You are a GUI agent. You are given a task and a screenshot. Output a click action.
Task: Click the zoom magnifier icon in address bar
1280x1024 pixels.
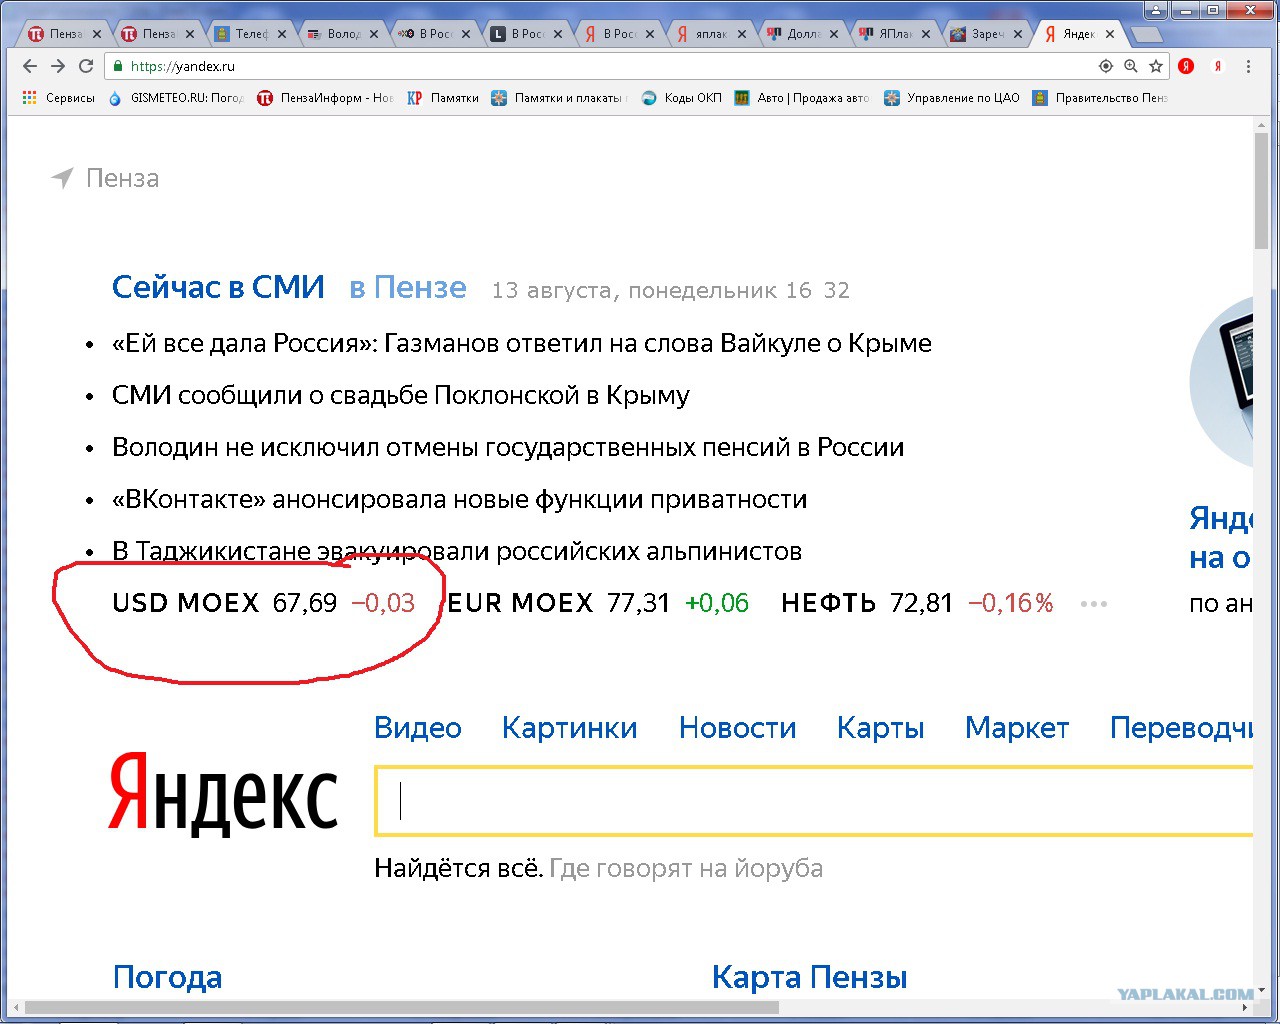point(1131,66)
